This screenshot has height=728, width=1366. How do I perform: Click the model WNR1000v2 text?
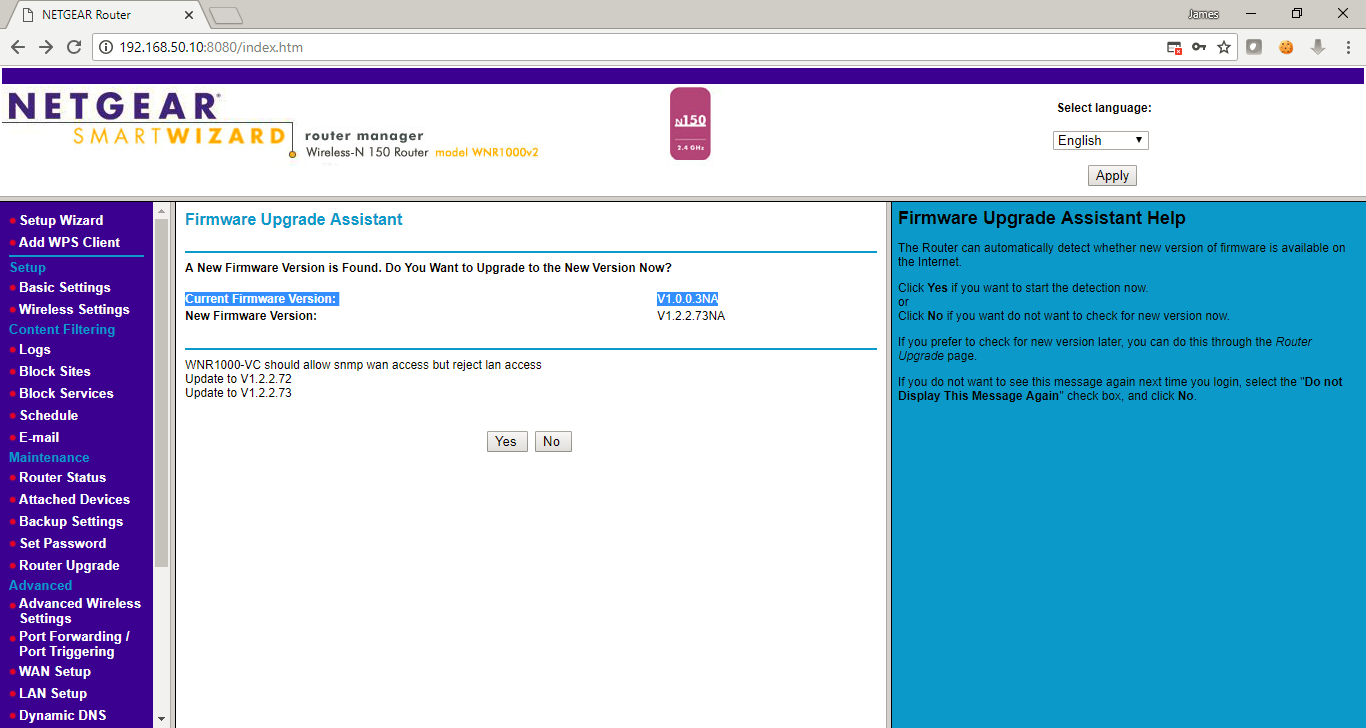(487, 152)
